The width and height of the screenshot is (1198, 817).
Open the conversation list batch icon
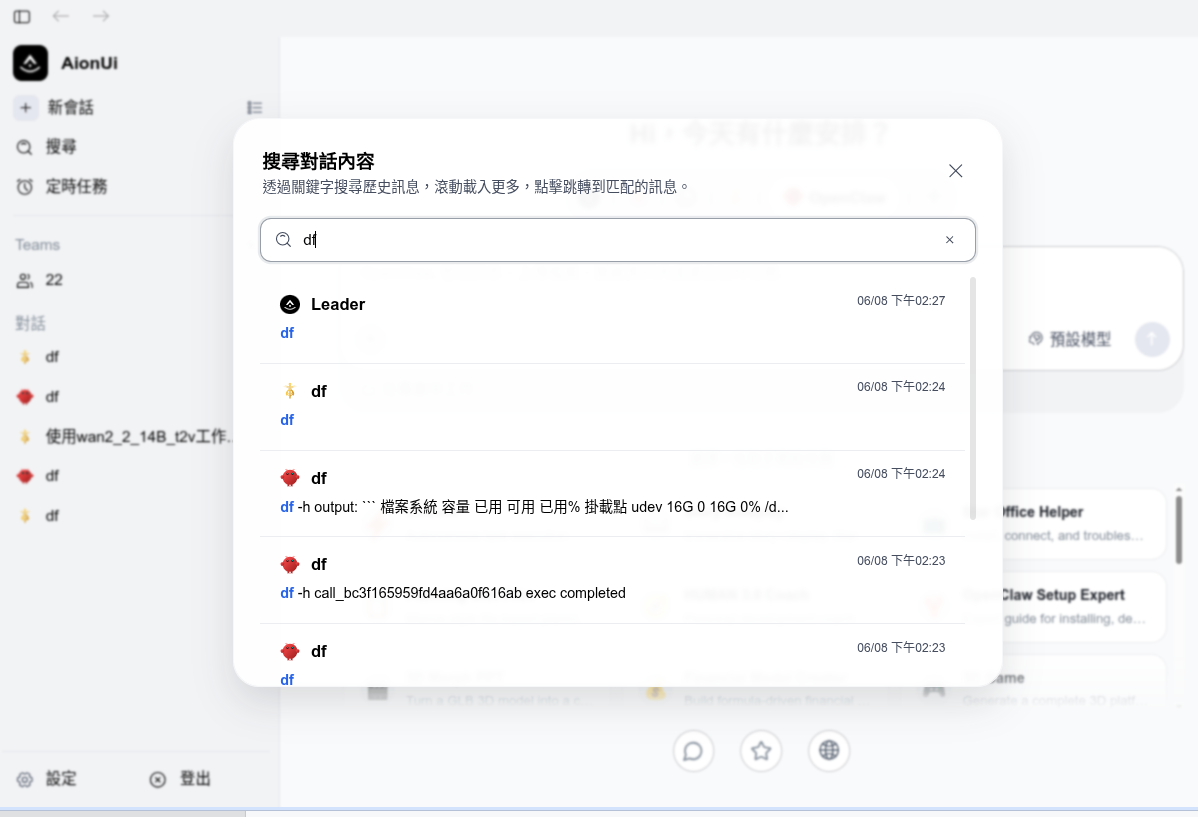click(x=254, y=108)
